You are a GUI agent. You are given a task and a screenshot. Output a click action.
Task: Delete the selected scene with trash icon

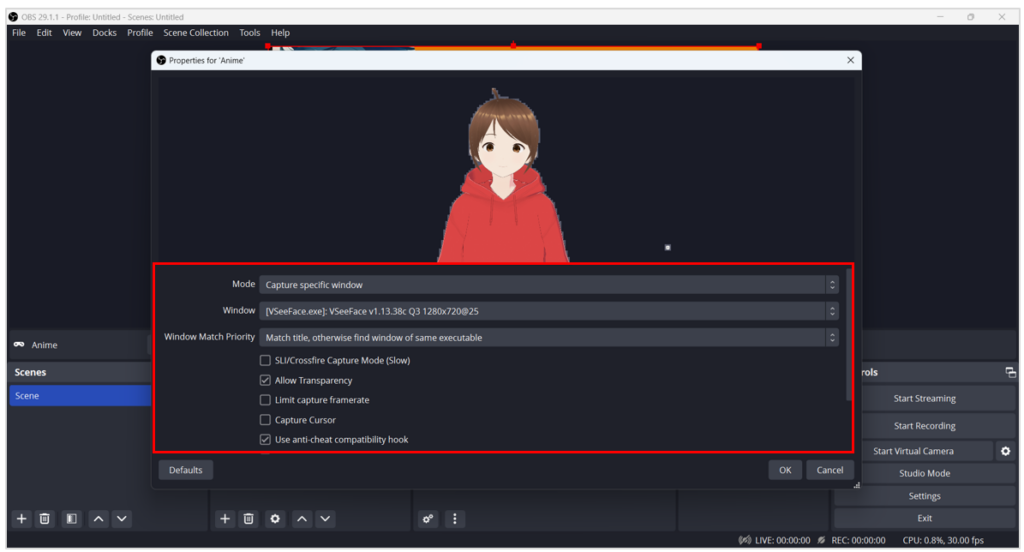[x=45, y=519]
